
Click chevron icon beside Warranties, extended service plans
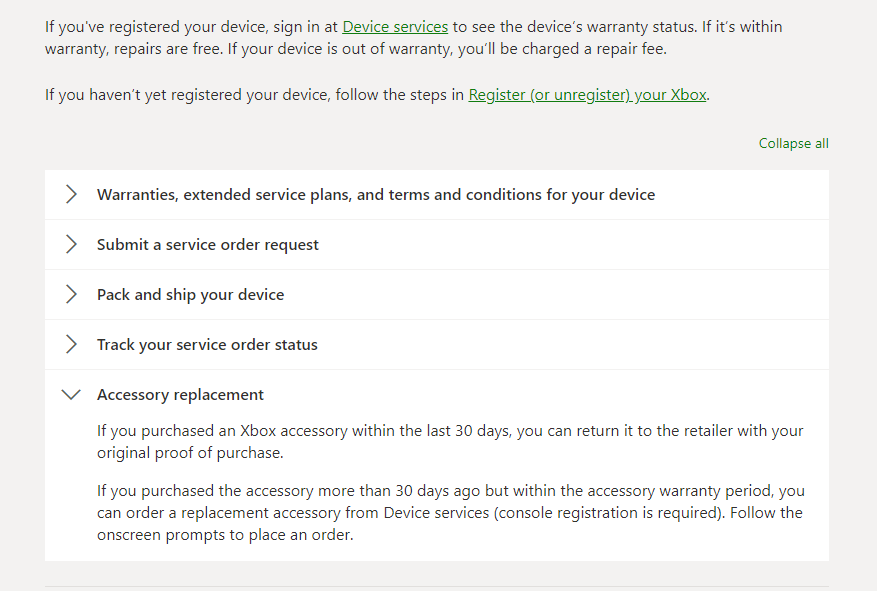(x=71, y=195)
